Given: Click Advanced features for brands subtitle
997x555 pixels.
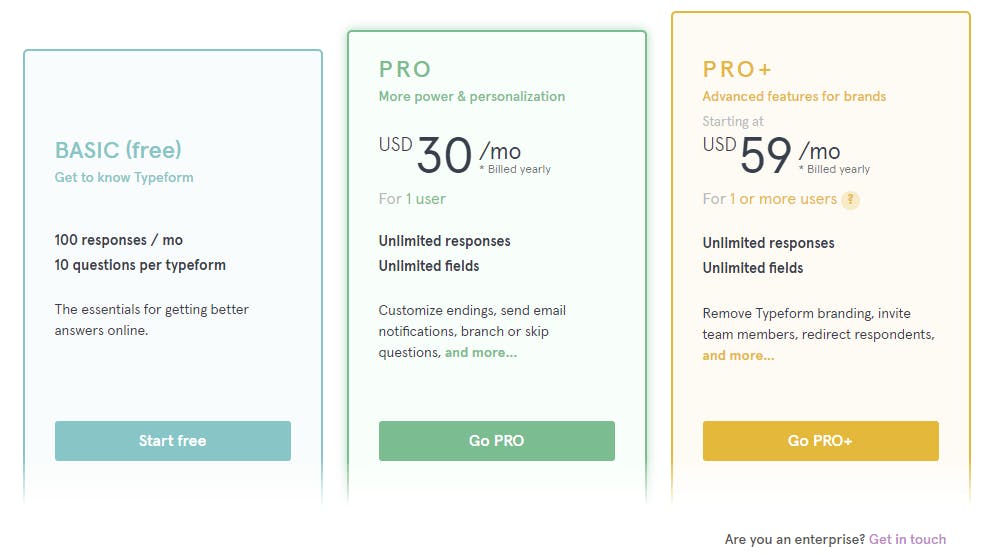Looking at the screenshot, I should (x=794, y=97).
